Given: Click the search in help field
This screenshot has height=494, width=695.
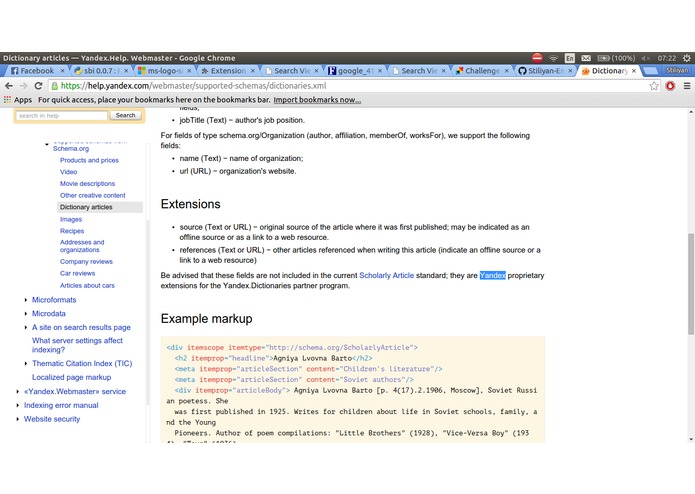Looking at the screenshot, I should click(61, 116).
